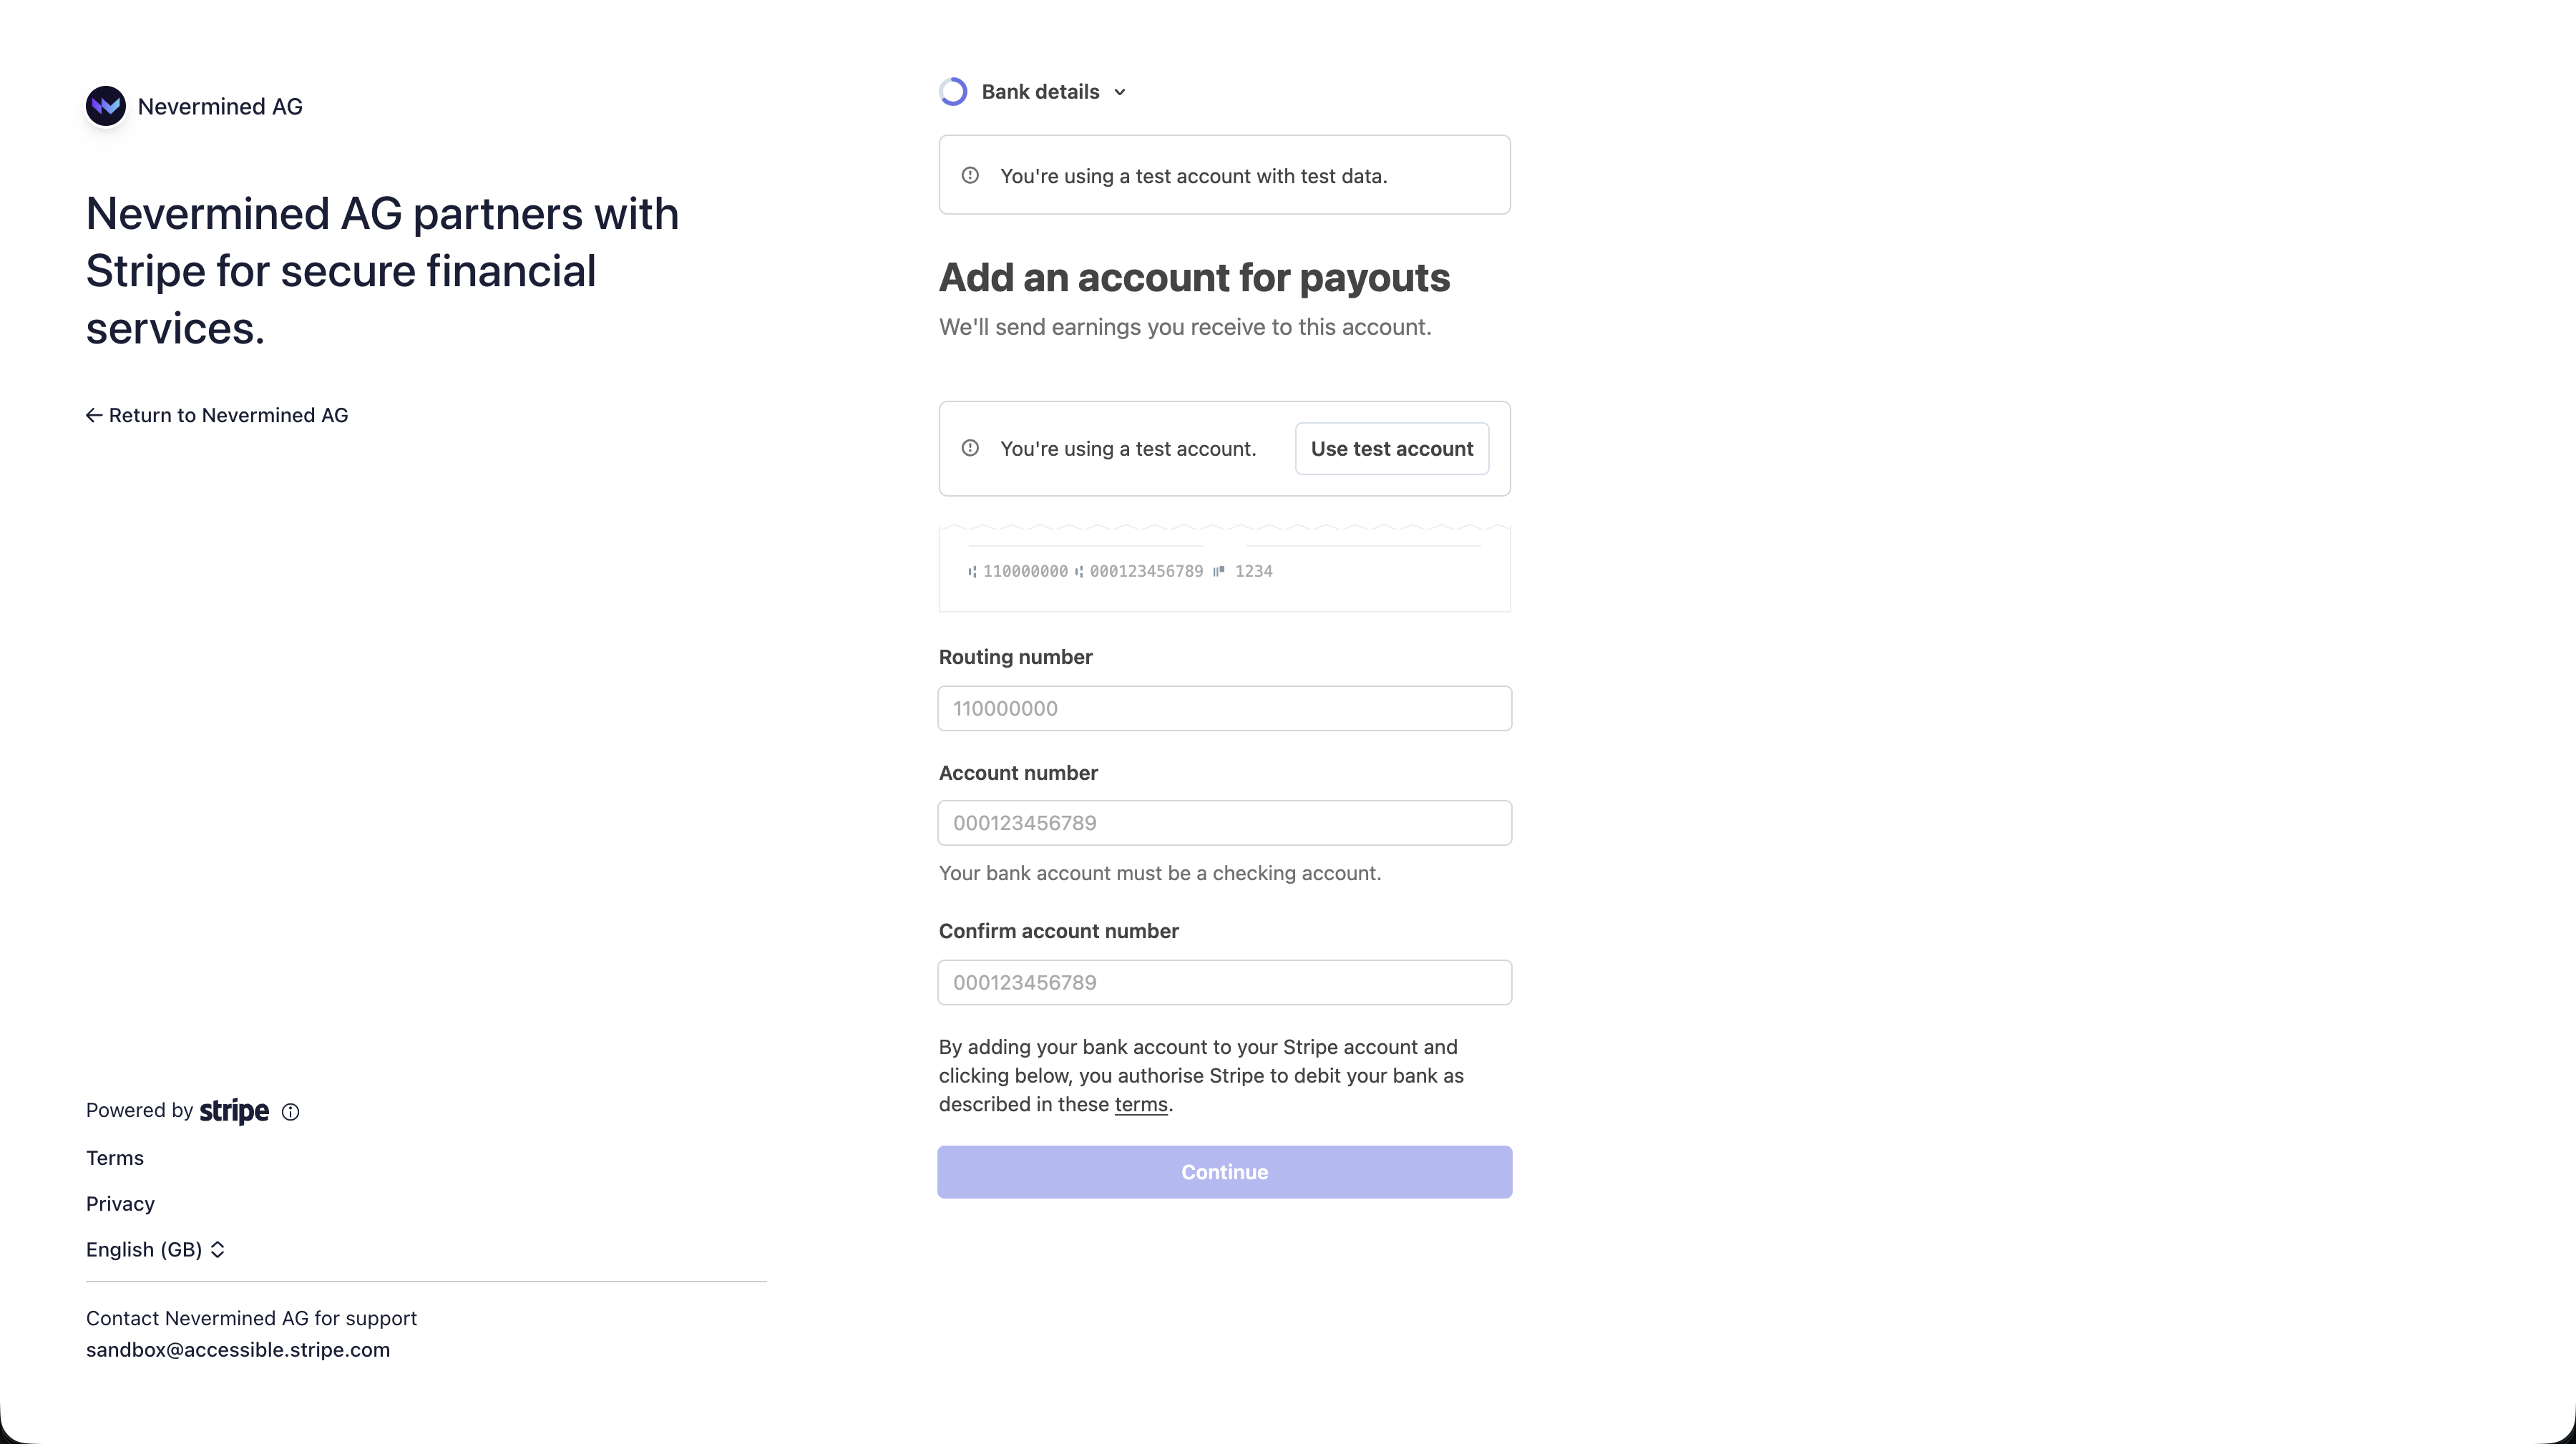Click the Routing number input field
This screenshot has width=2576, height=1444.
coord(1224,708)
